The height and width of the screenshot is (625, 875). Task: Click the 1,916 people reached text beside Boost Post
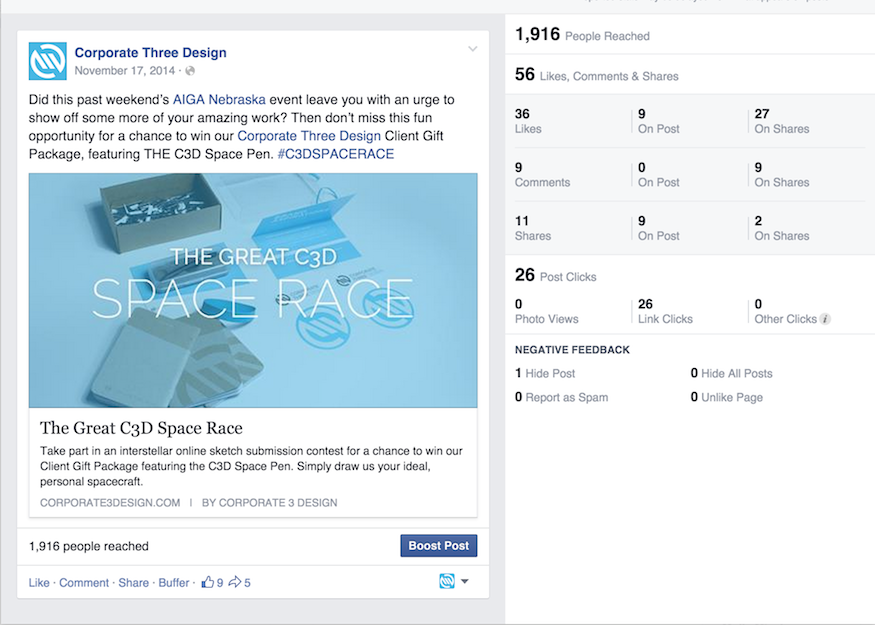pos(89,546)
